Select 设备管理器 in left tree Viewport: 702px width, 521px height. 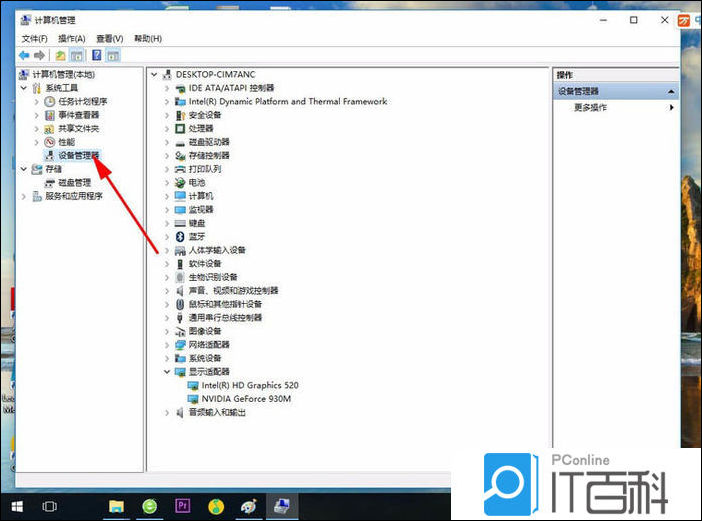[79, 156]
